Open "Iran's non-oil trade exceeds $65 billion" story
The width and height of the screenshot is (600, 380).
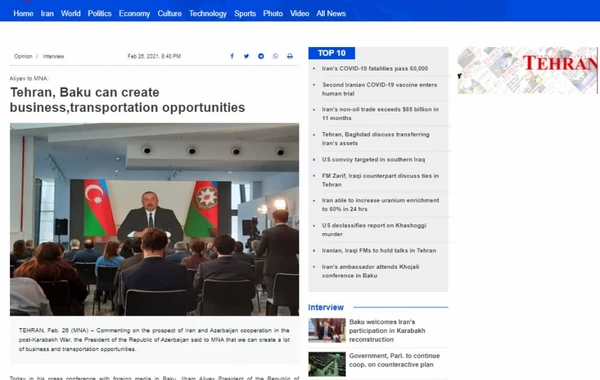point(380,114)
